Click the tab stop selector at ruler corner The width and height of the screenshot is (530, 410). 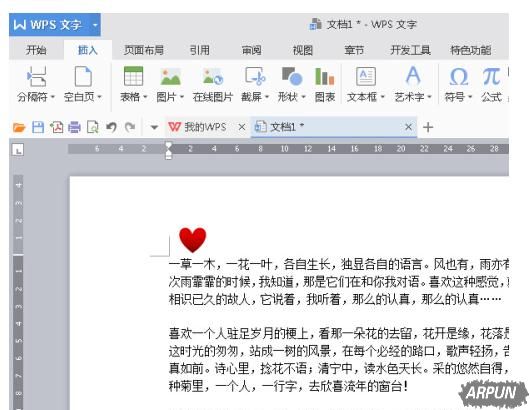point(18,149)
